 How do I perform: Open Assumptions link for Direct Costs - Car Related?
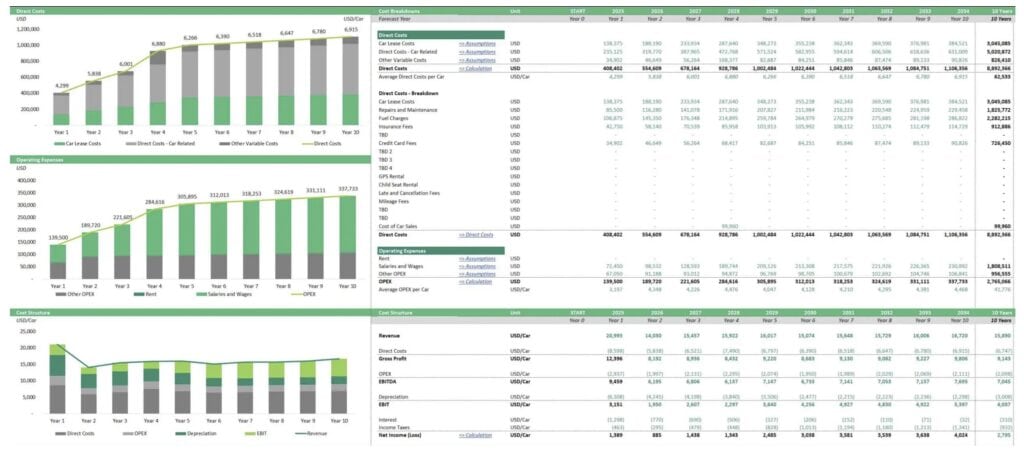click(x=477, y=52)
